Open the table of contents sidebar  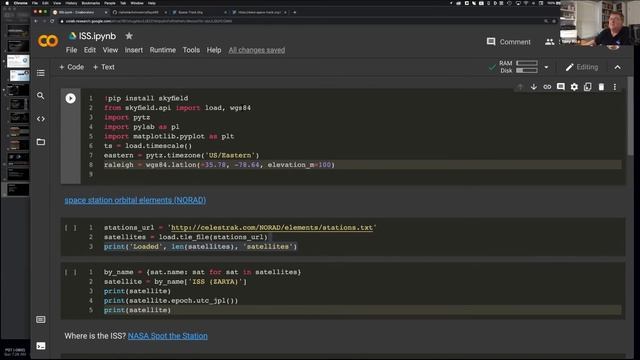point(40,73)
